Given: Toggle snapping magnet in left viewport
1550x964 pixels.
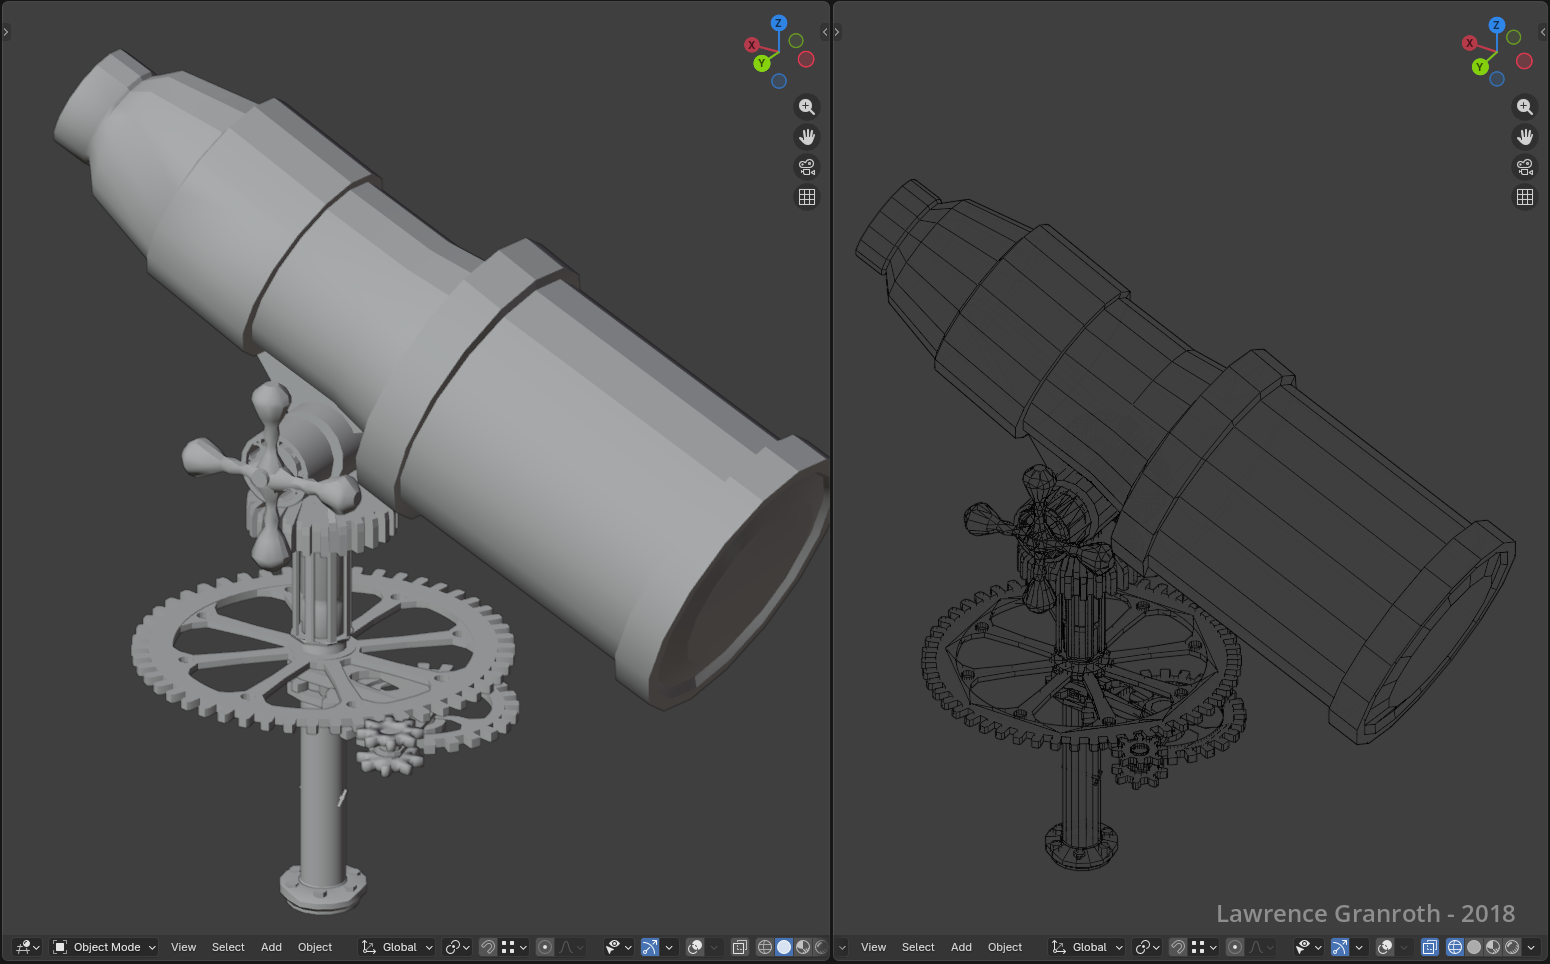Looking at the screenshot, I should 488,947.
